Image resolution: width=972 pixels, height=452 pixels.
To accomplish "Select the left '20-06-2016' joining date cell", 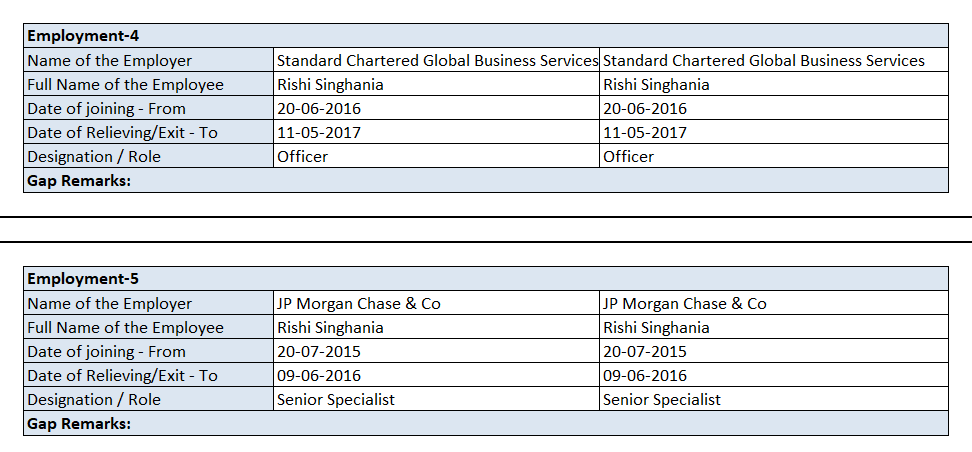I will (319, 108).
